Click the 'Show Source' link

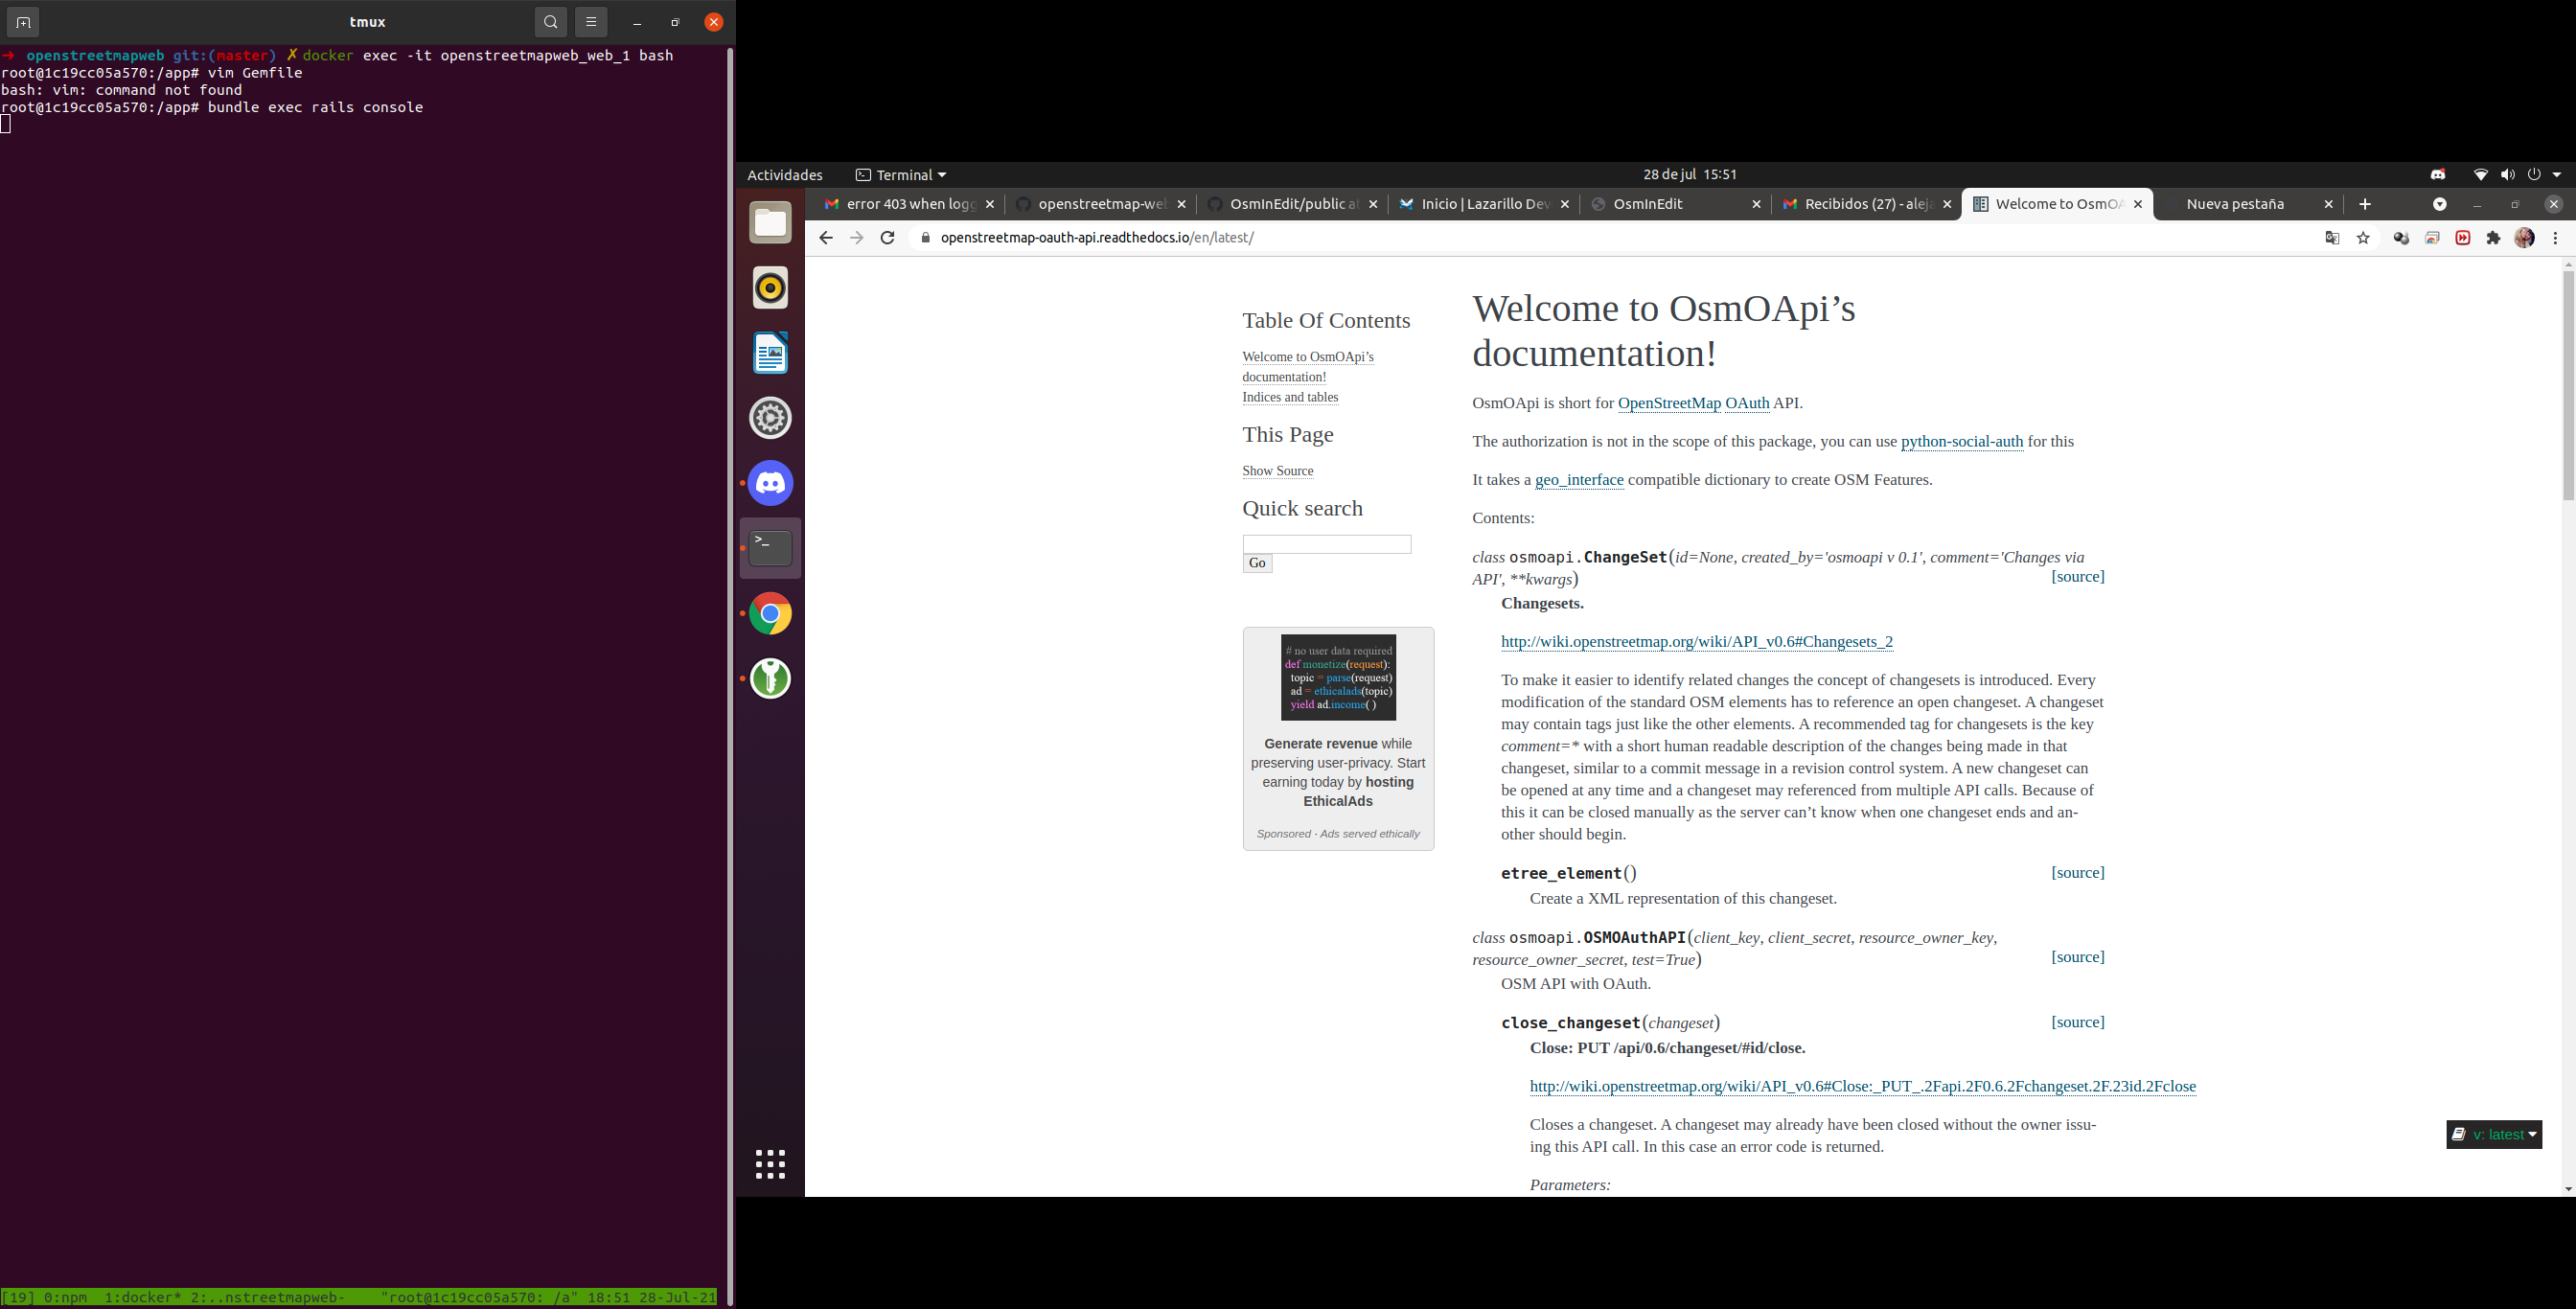(1277, 471)
